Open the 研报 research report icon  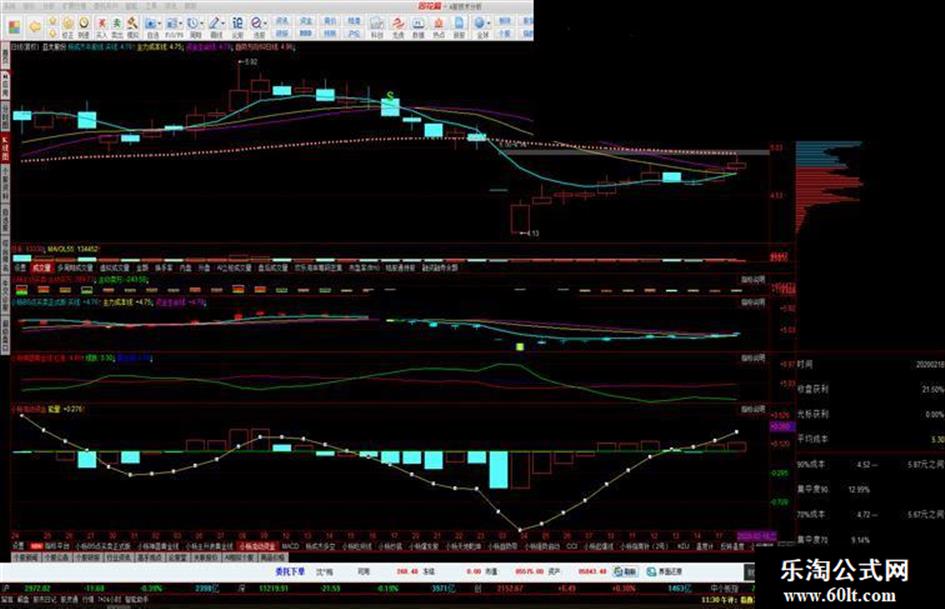[x=459, y=27]
